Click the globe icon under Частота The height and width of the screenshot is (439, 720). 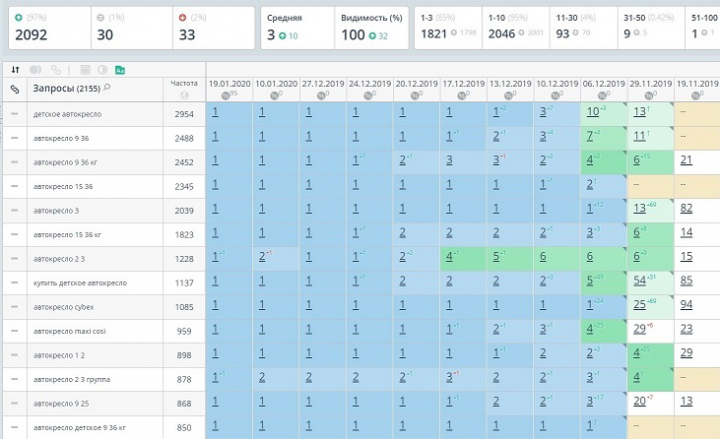click(184, 96)
